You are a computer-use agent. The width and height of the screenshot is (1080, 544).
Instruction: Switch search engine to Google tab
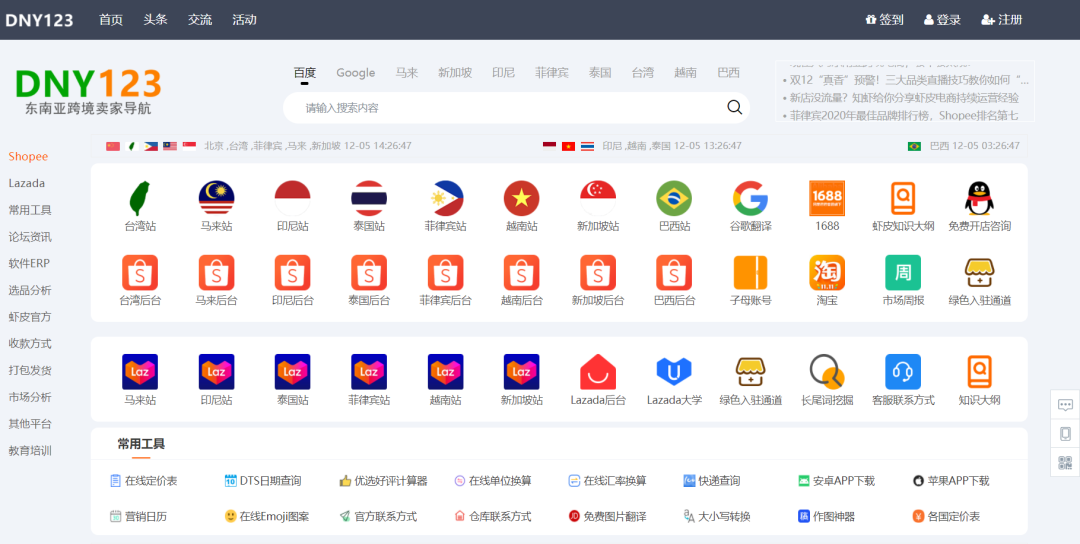click(x=355, y=73)
